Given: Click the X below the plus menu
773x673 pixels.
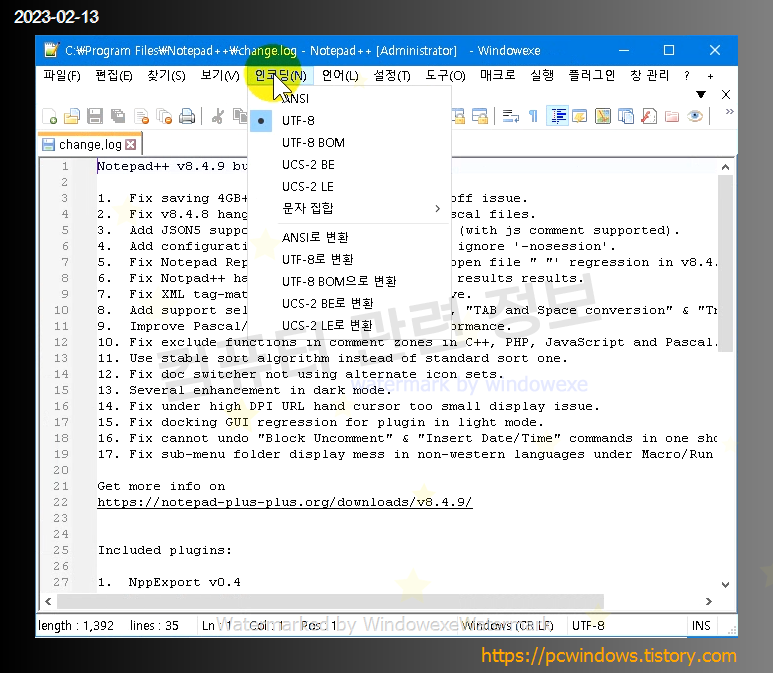Looking at the screenshot, I should coord(726,94).
